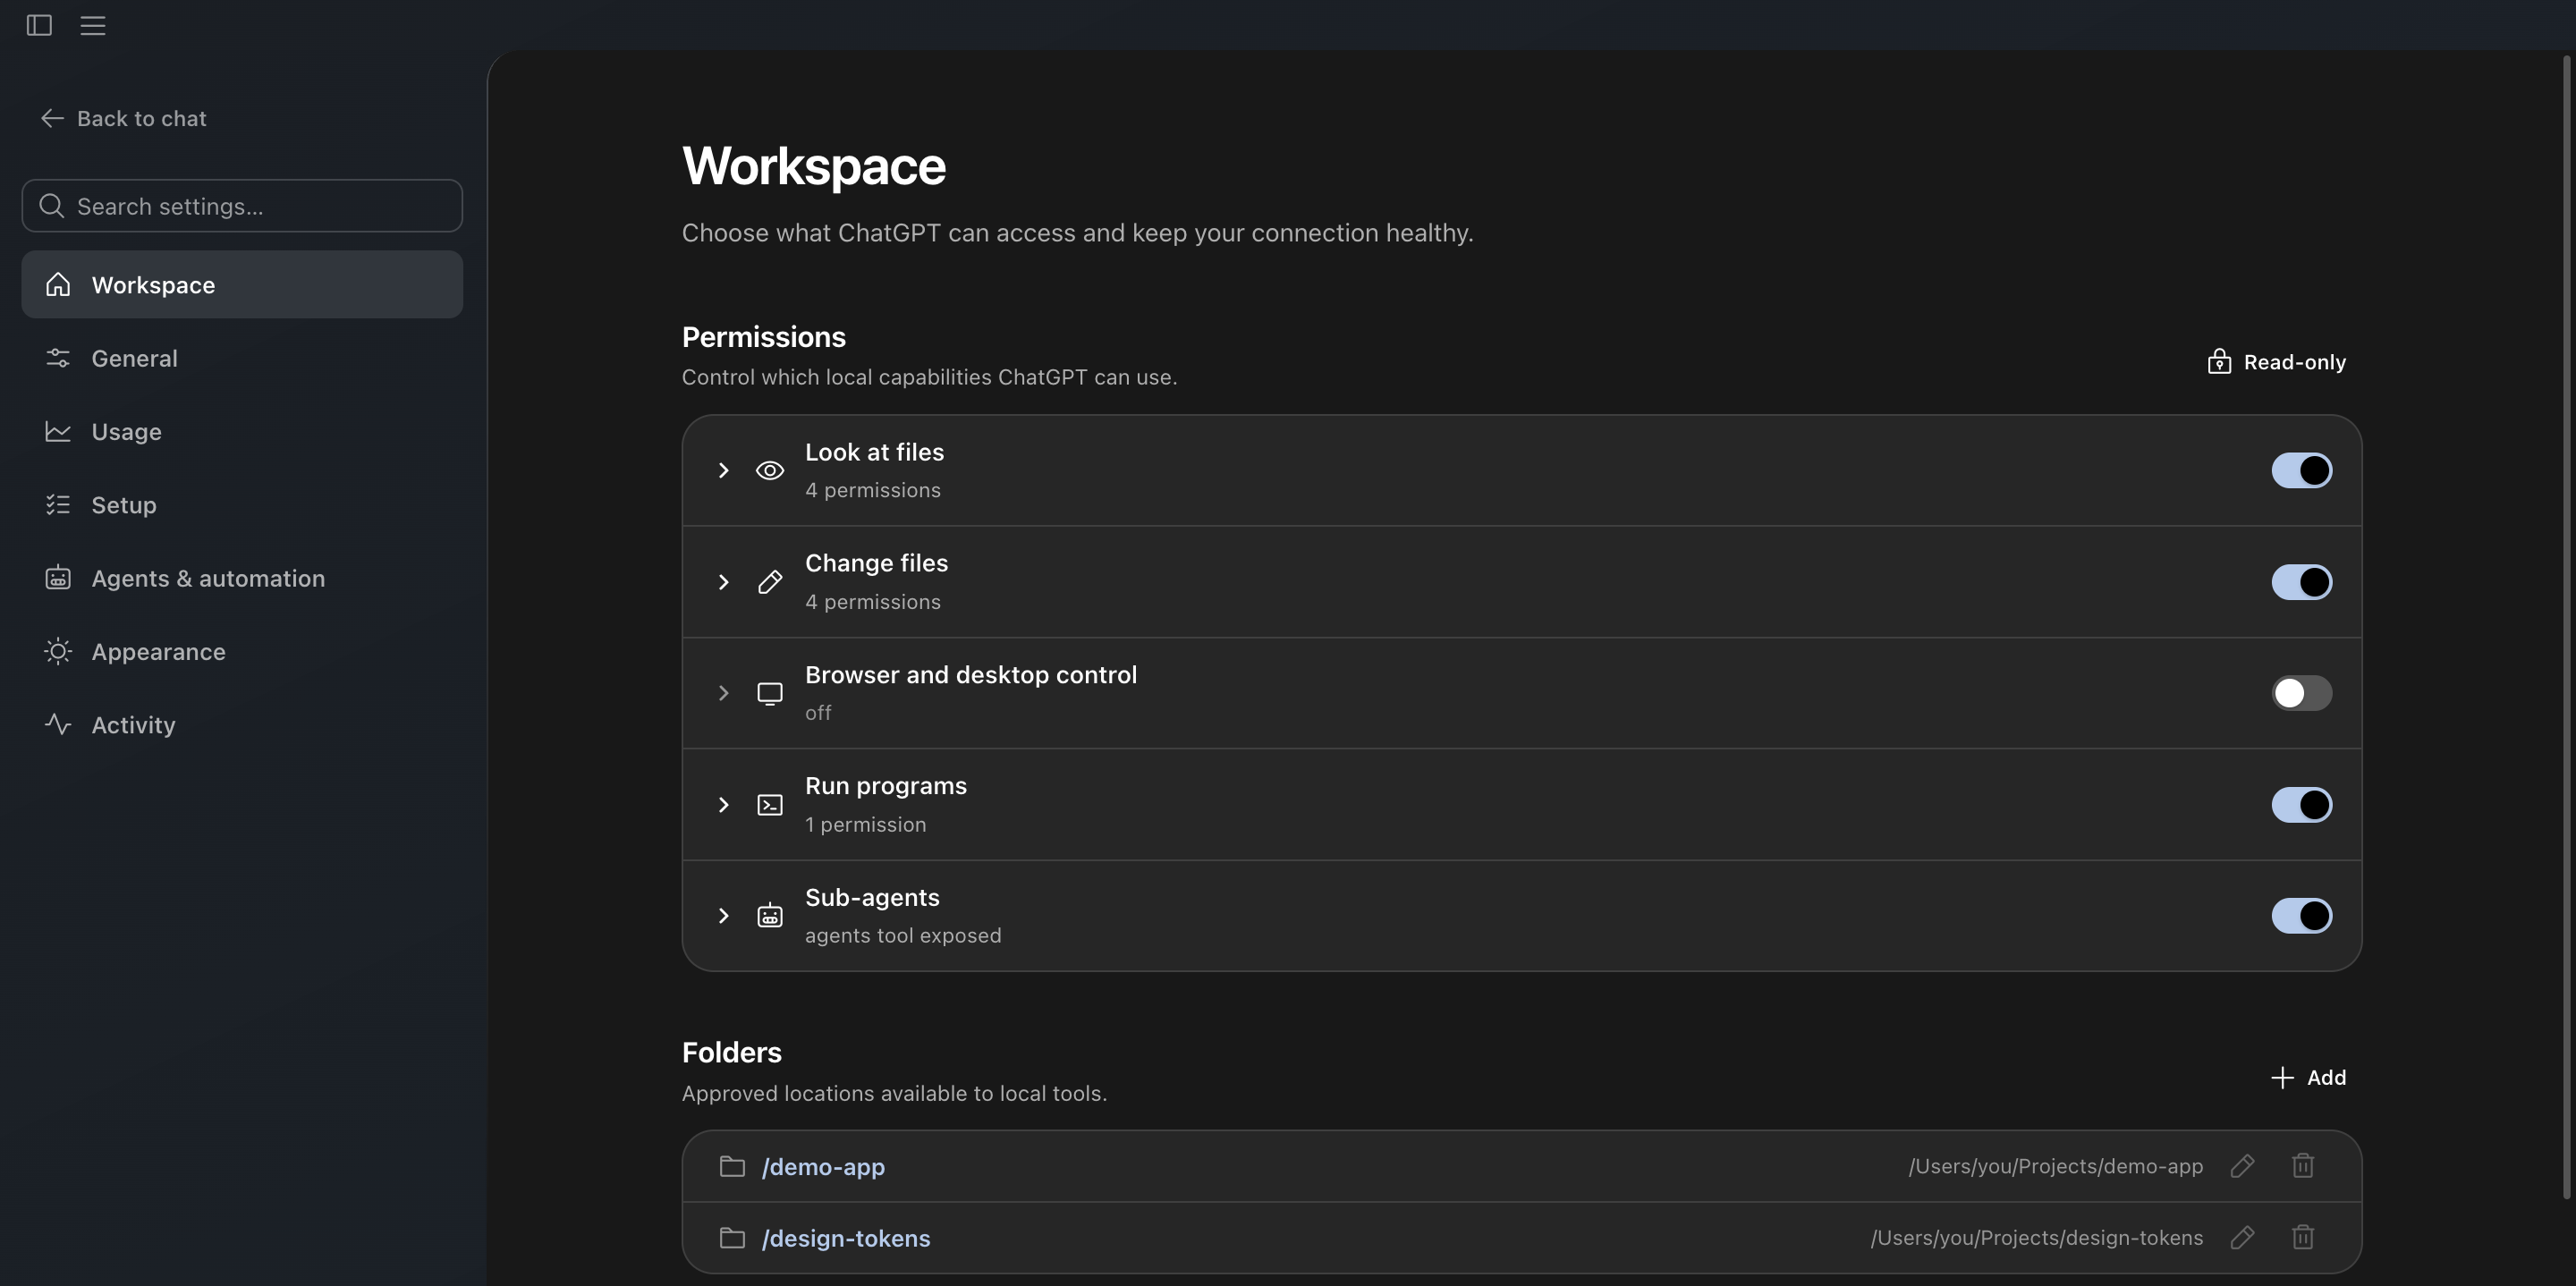Click the monitor icon for Browser and desktop control
The image size is (2576, 1286).
tap(769, 694)
